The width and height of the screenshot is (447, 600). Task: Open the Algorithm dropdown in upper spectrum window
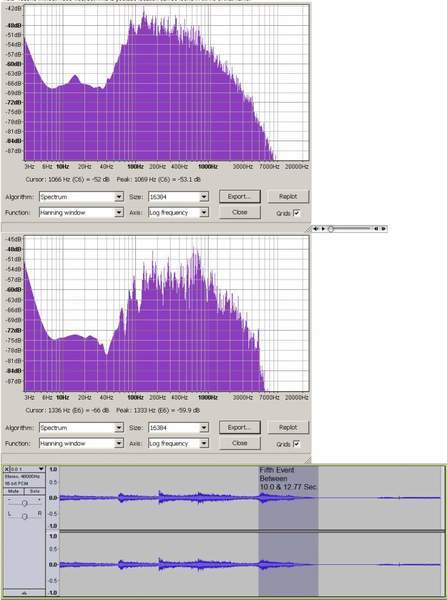[x=119, y=197]
